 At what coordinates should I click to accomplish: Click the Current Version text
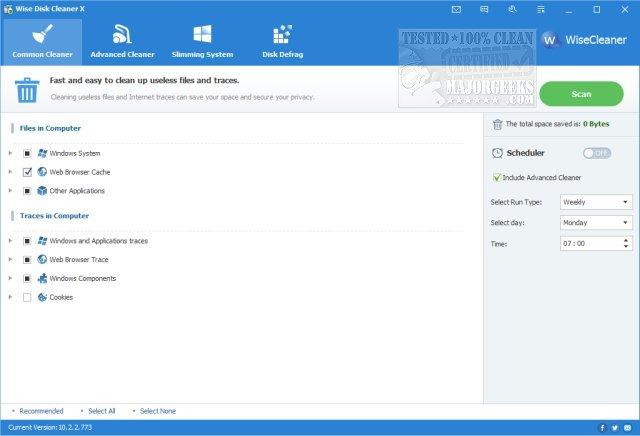pyautogui.click(x=50, y=427)
